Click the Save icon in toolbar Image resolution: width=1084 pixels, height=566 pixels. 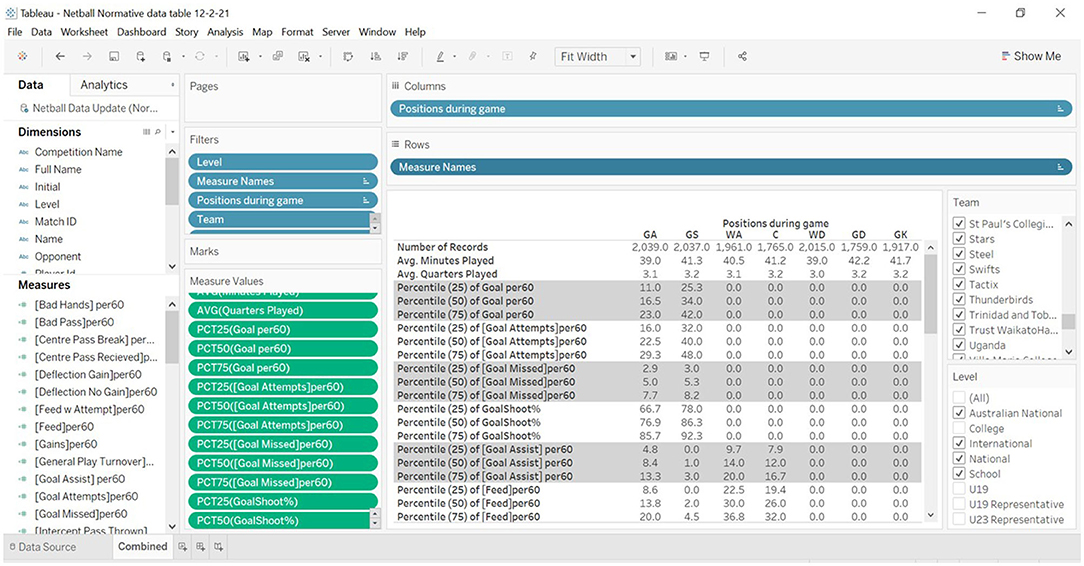114,57
